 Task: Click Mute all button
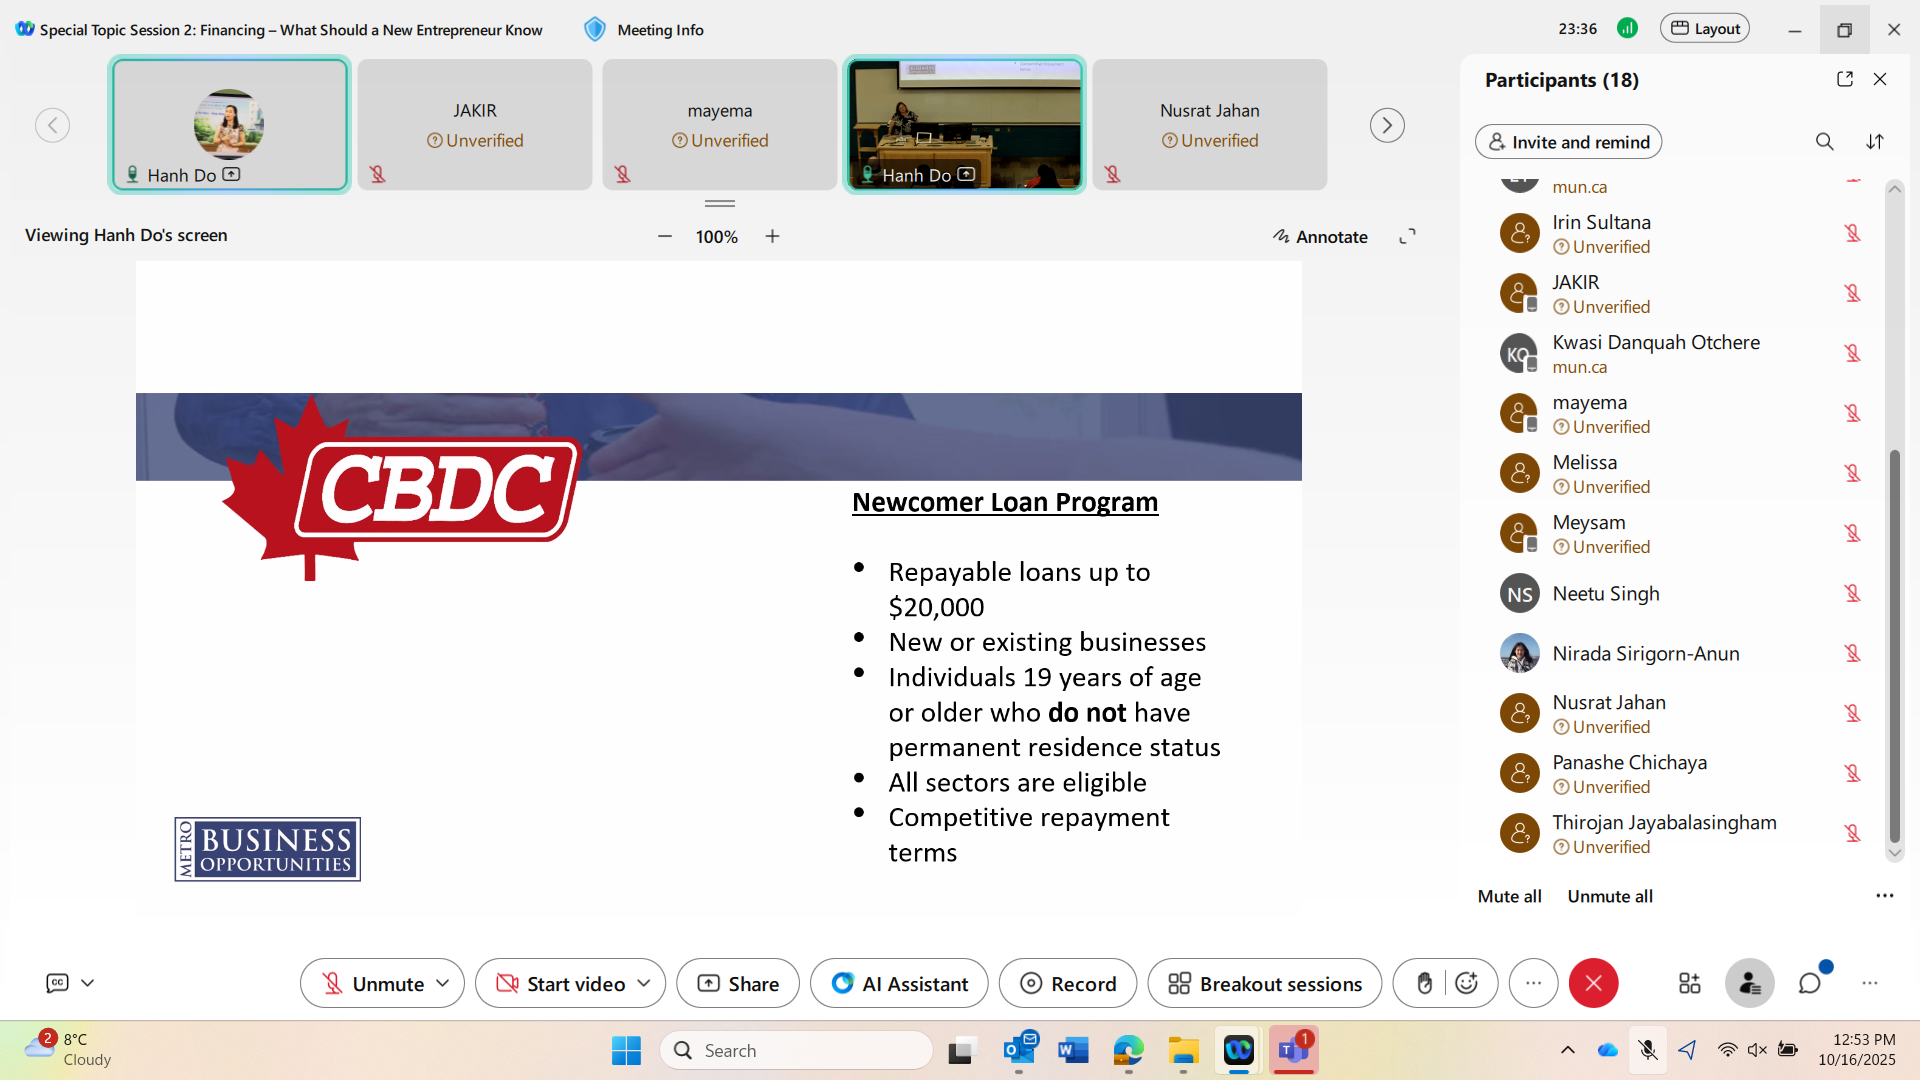(x=1509, y=897)
